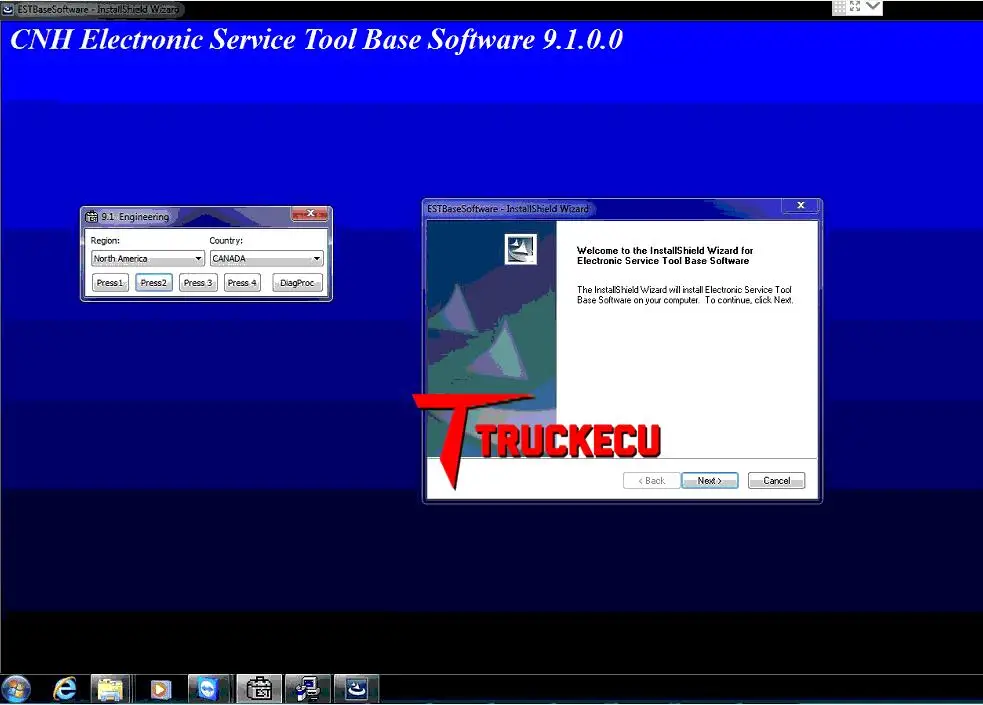Click the Press 3 button
Screen dimensions: 983x705
click(x=198, y=283)
